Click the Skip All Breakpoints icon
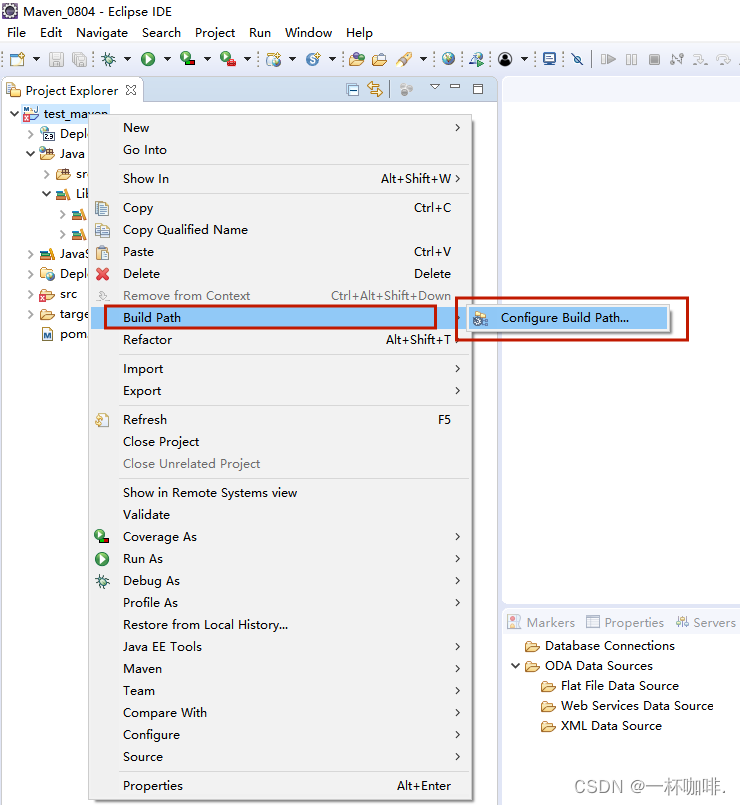Screen dimensions: 740x805 [577, 60]
